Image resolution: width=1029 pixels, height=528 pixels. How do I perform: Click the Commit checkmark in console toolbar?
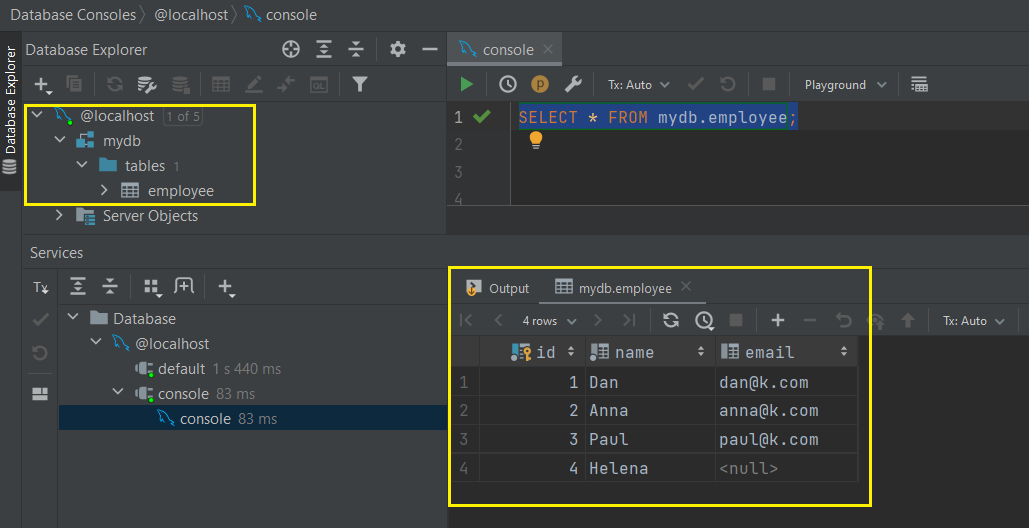(696, 84)
